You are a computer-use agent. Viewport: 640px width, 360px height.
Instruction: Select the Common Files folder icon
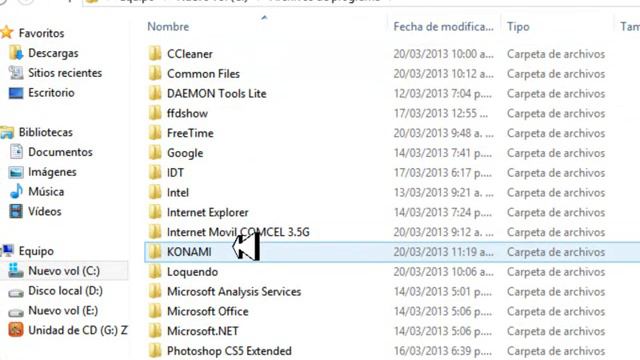pos(155,73)
